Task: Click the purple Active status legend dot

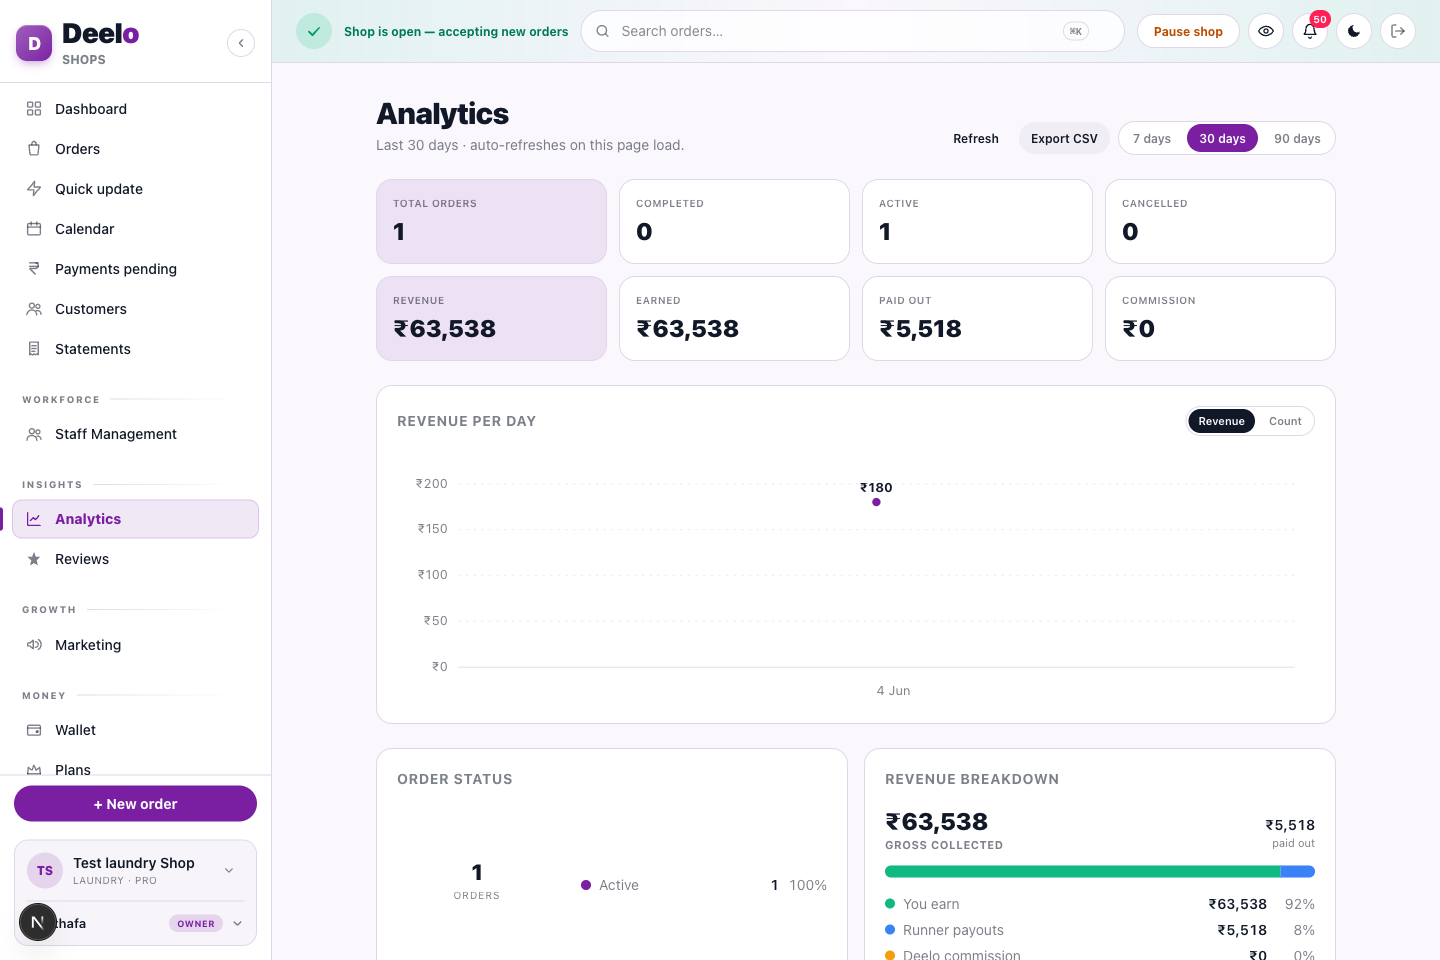Action: 586,885
